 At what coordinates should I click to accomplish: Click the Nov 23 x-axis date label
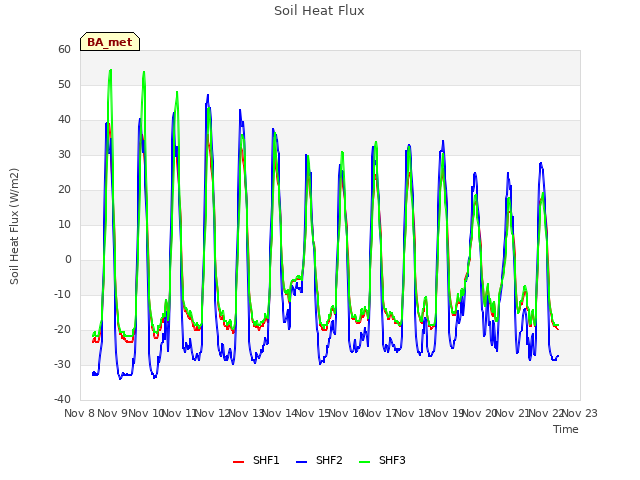pyautogui.click(x=580, y=413)
